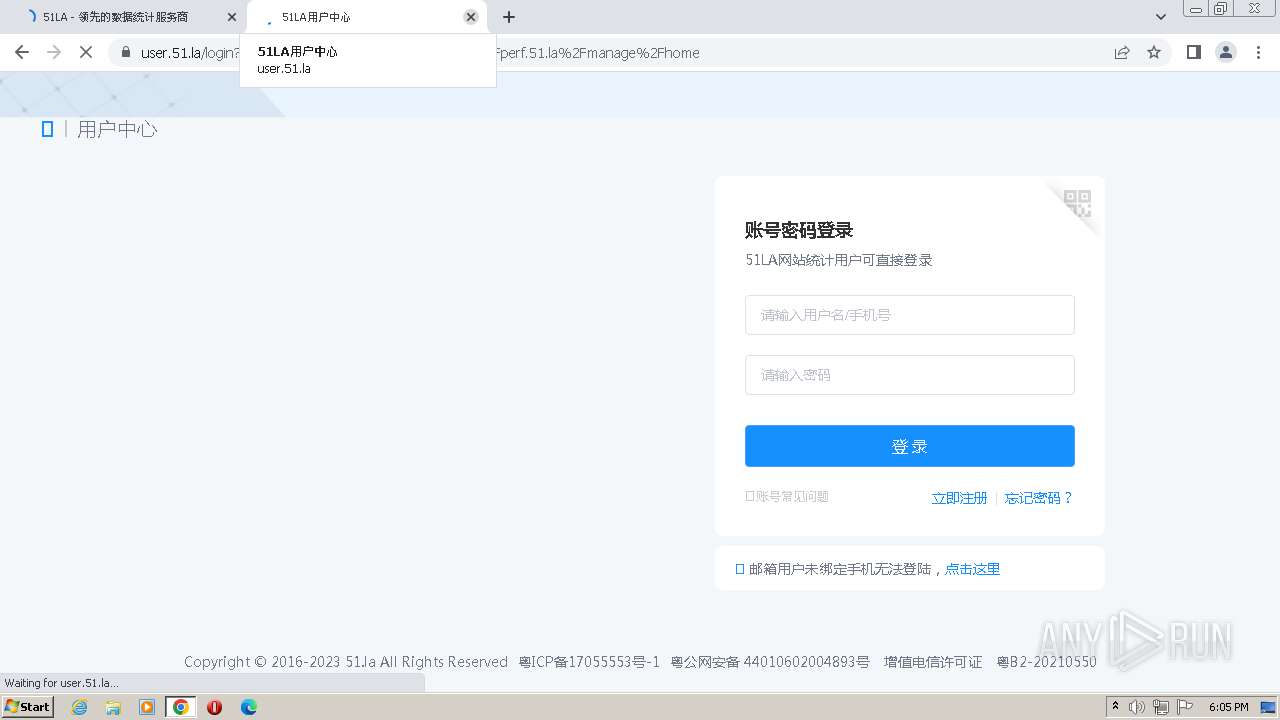Click 粤ICP备17055553号-1 footer text
The image size is (1280, 720).
coord(589,662)
